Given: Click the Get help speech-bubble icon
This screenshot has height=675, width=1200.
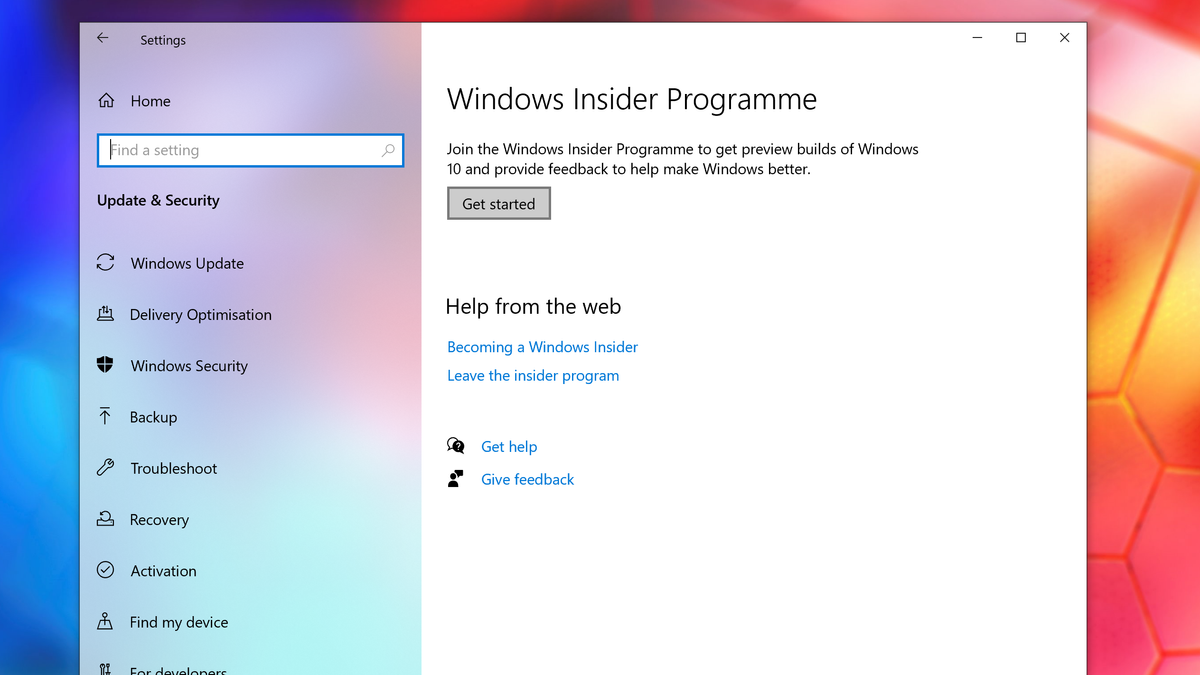Looking at the screenshot, I should [456, 446].
